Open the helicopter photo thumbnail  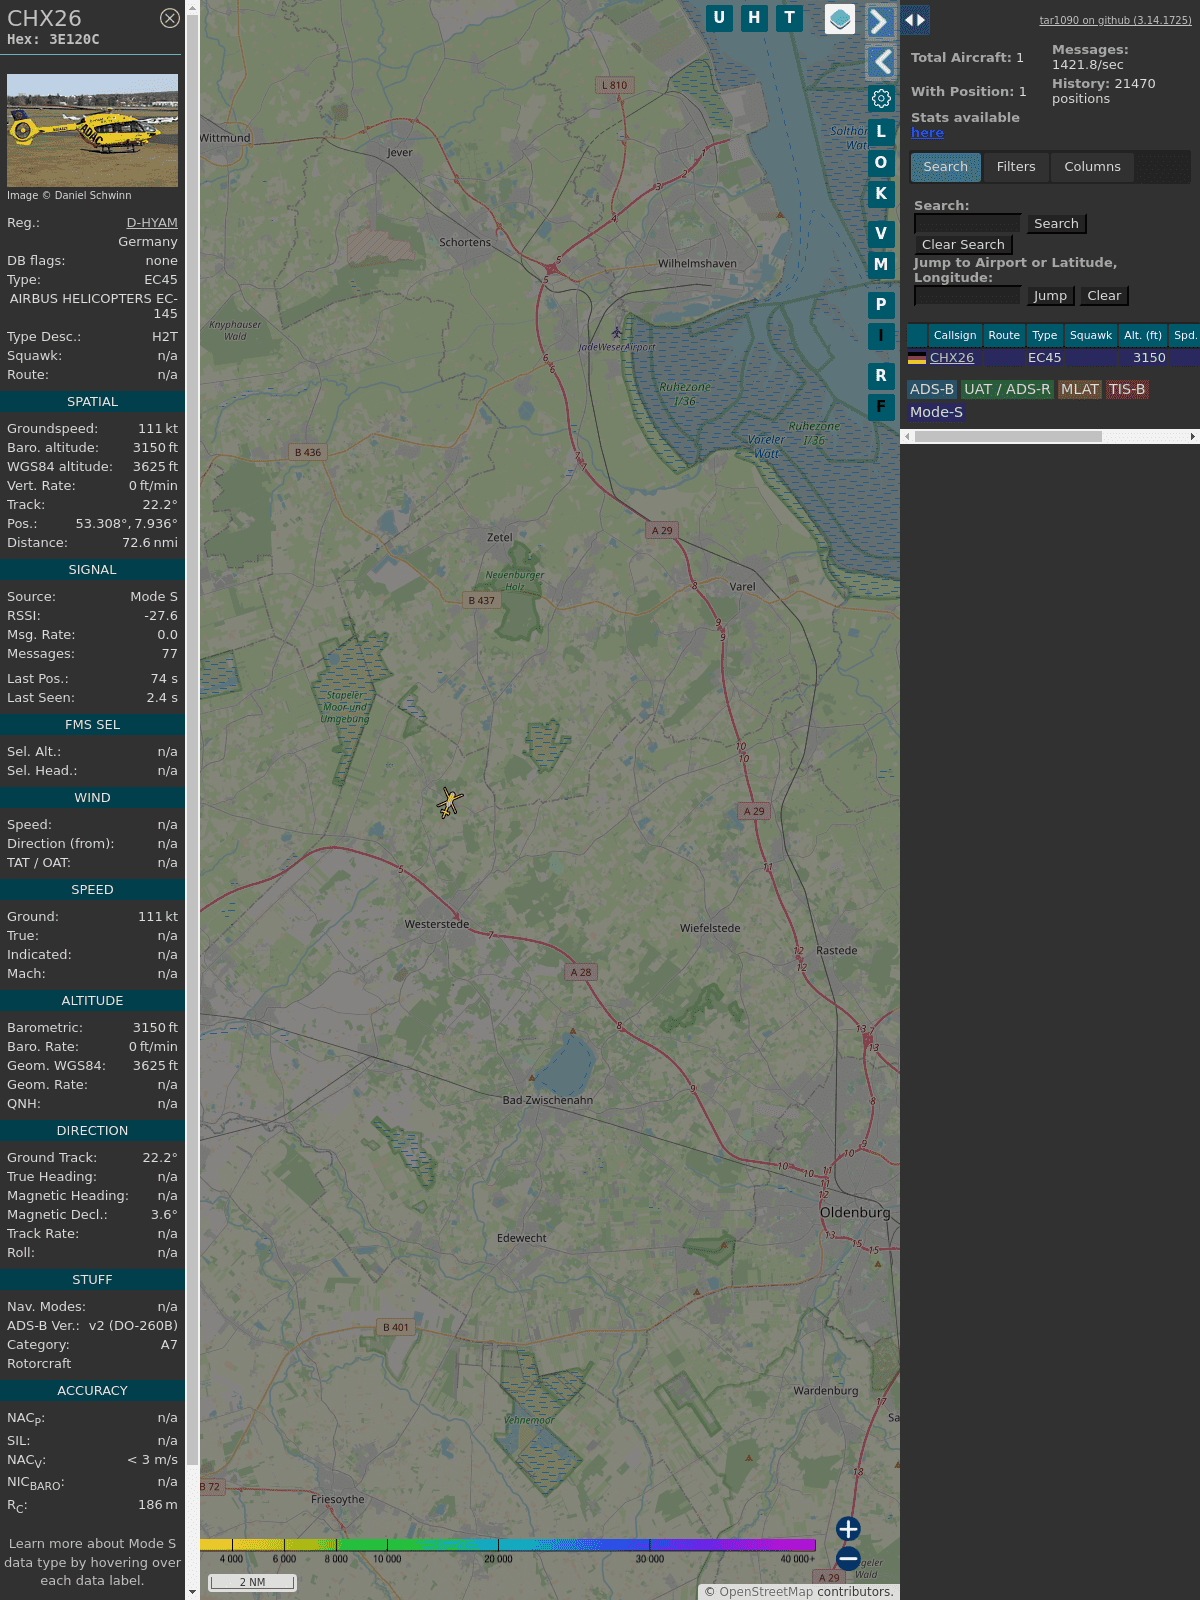tap(92, 130)
